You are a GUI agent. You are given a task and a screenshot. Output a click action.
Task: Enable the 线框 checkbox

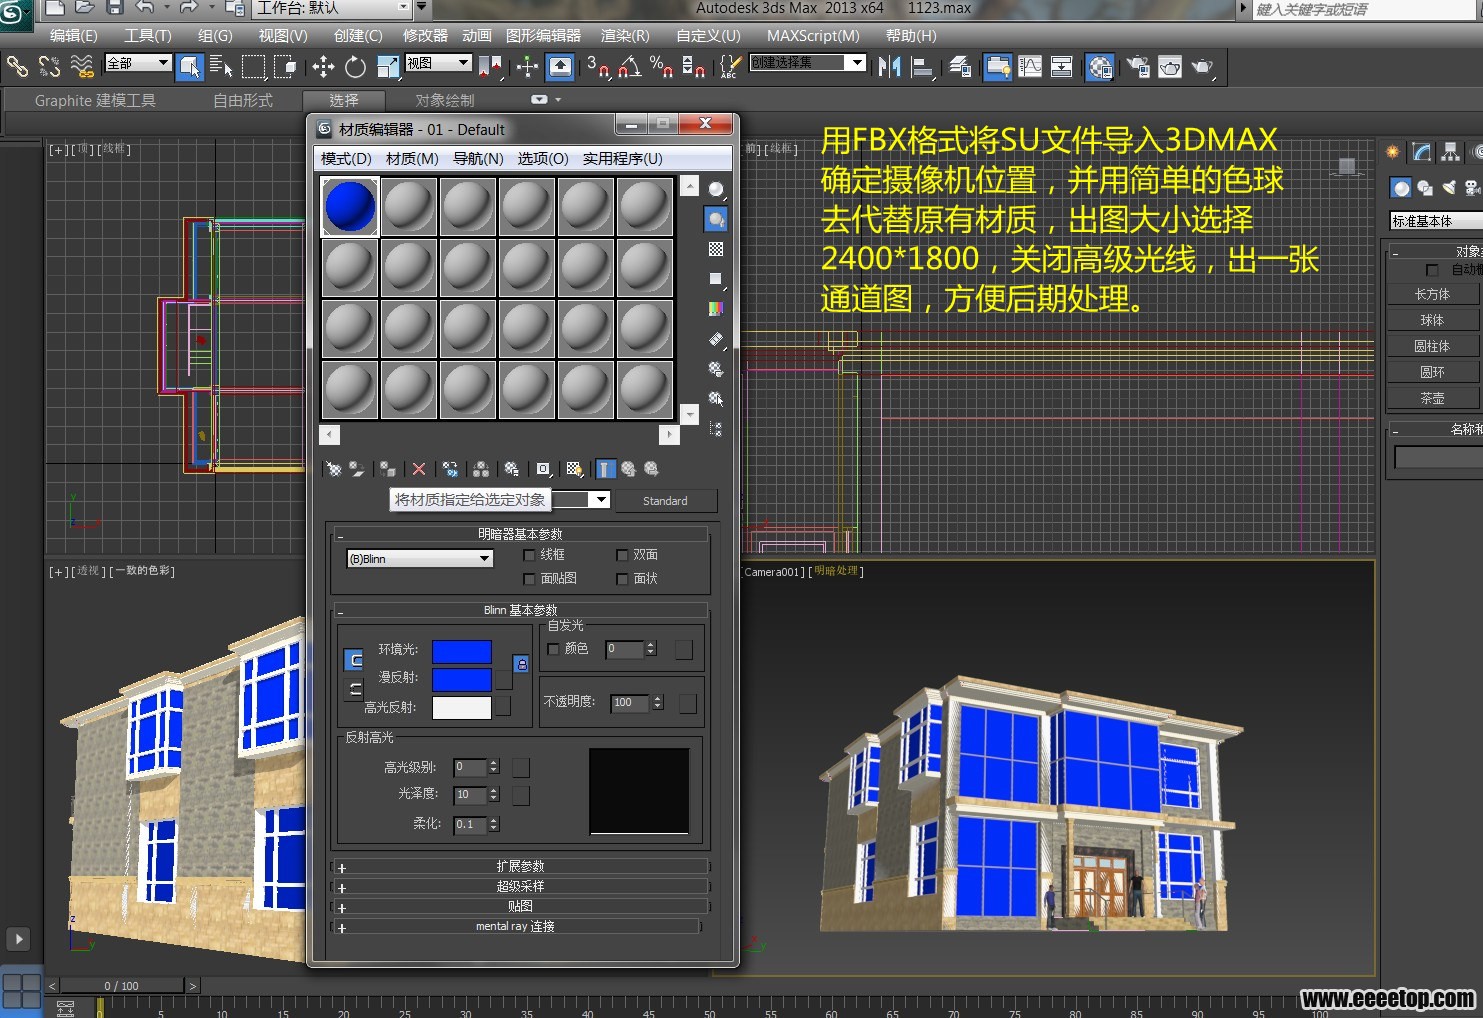tap(530, 555)
